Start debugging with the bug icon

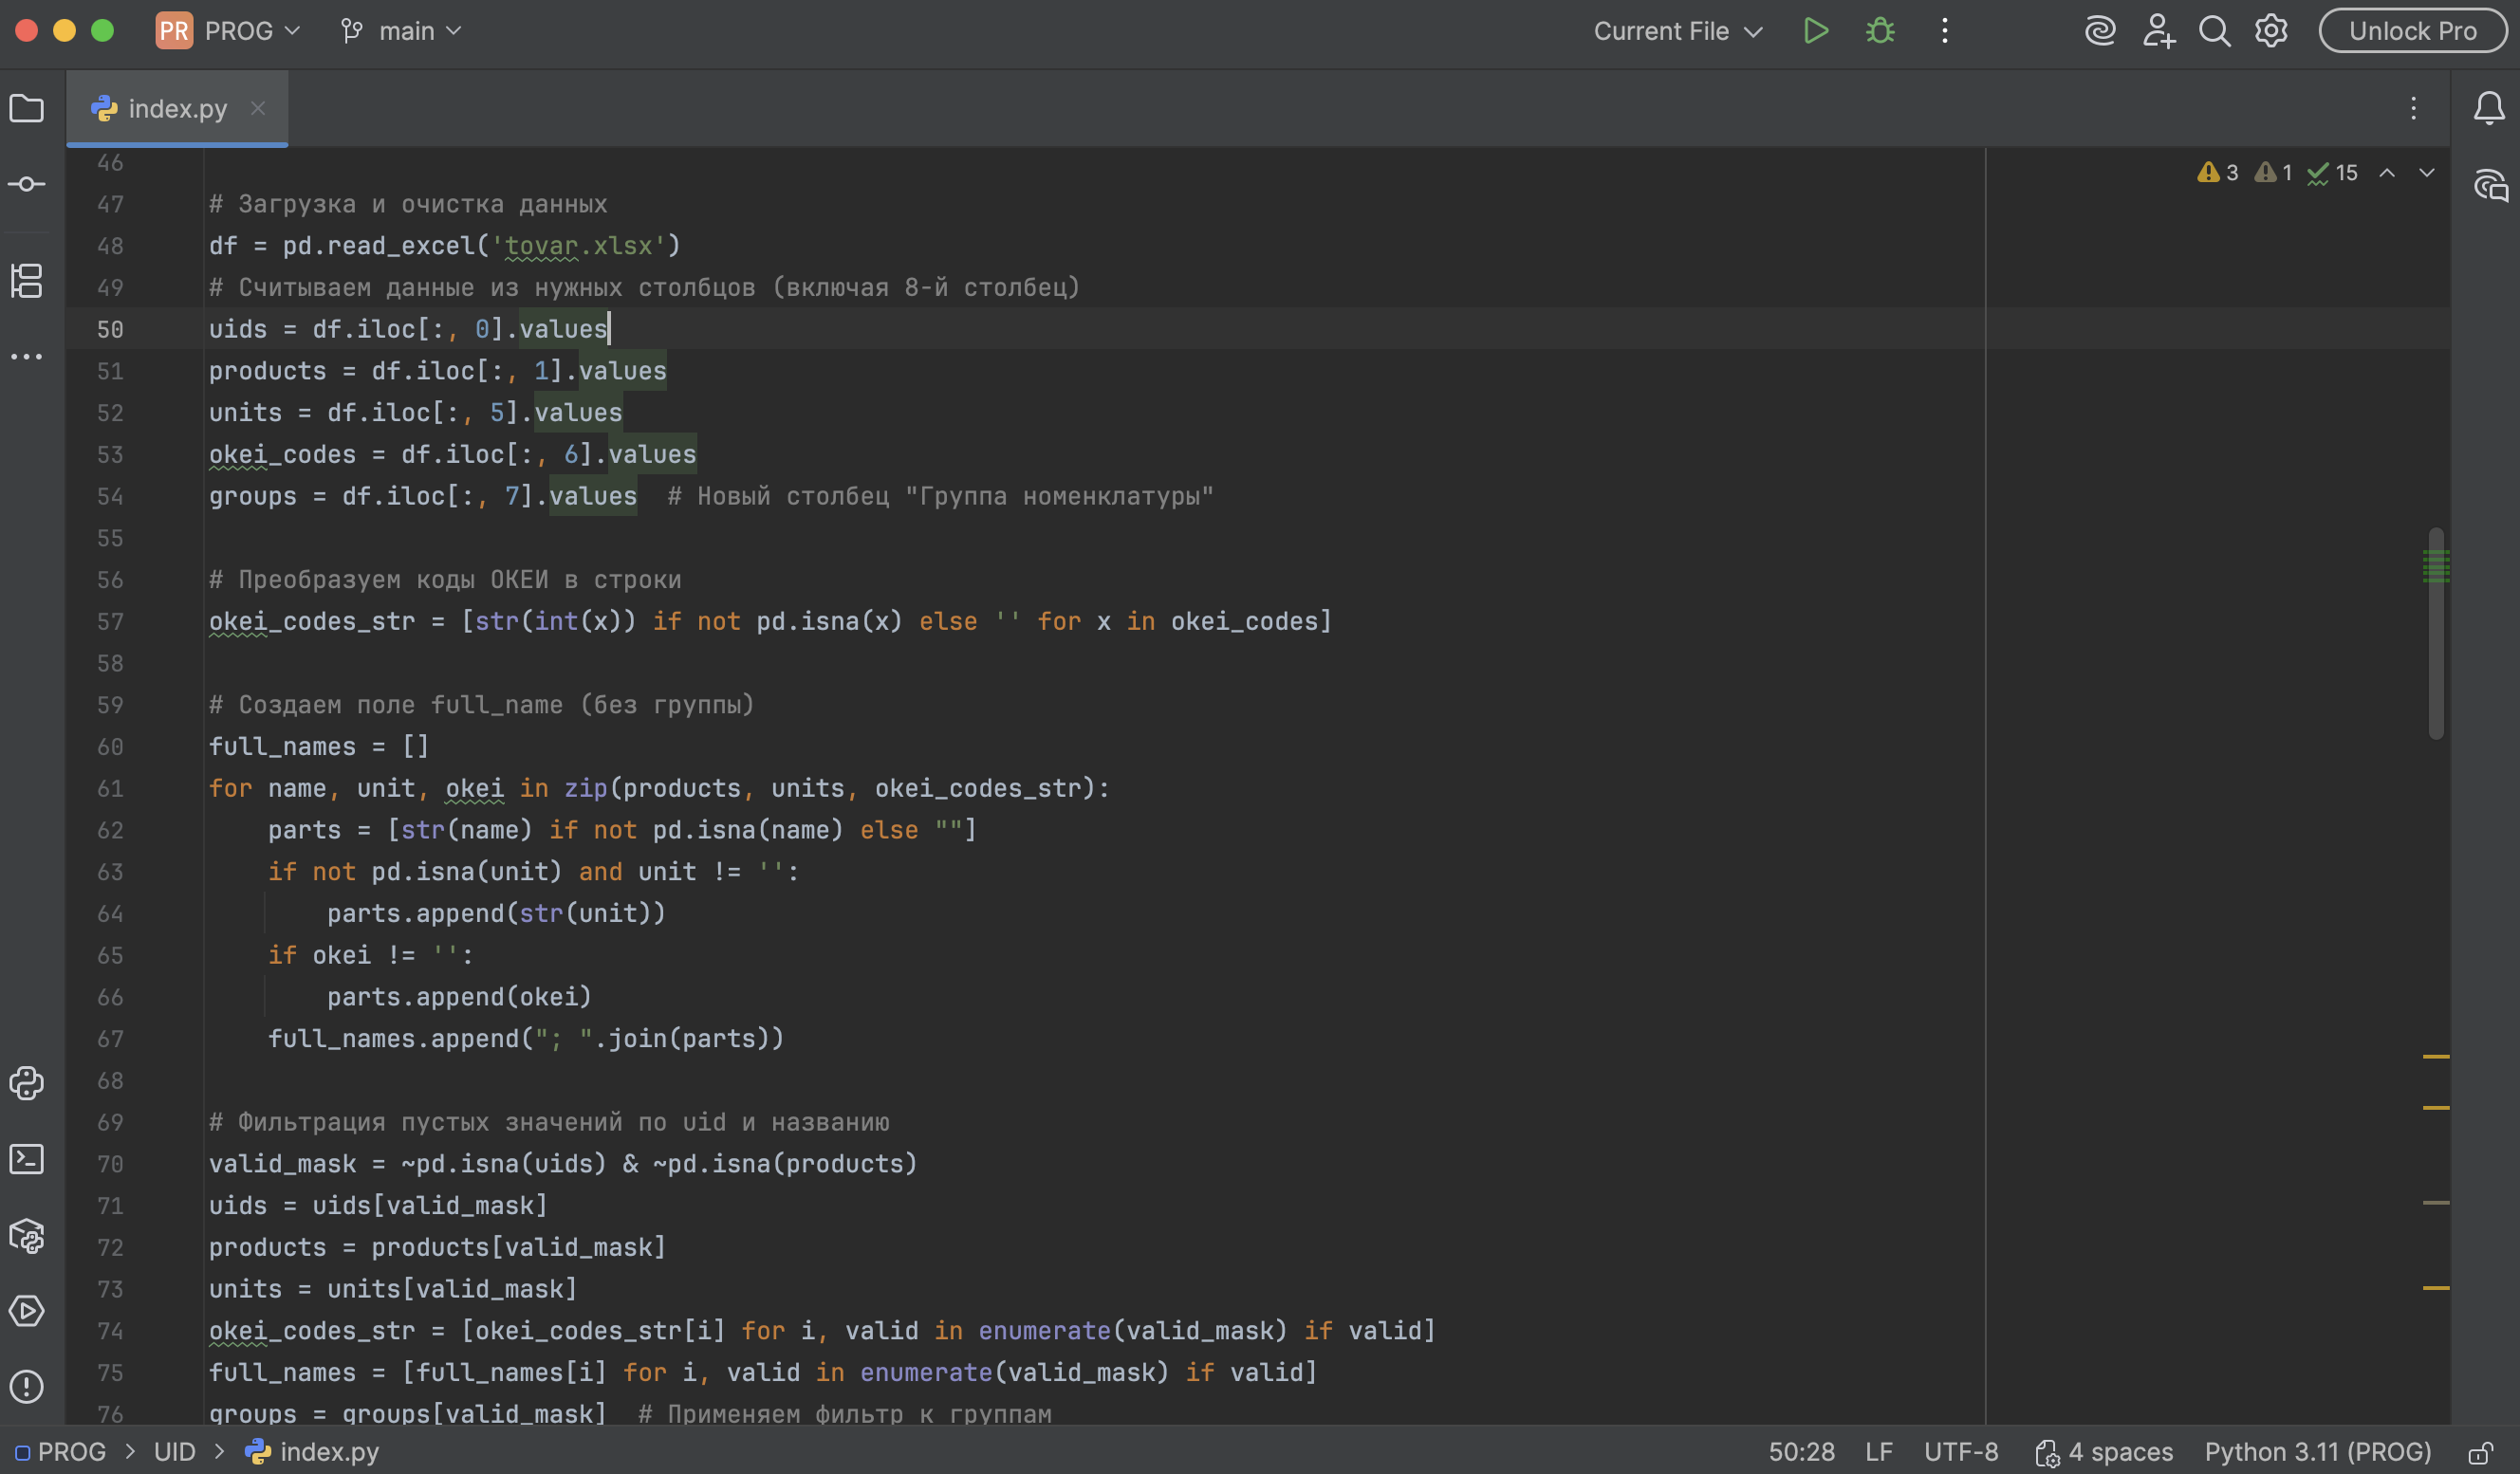pyautogui.click(x=1880, y=31)
